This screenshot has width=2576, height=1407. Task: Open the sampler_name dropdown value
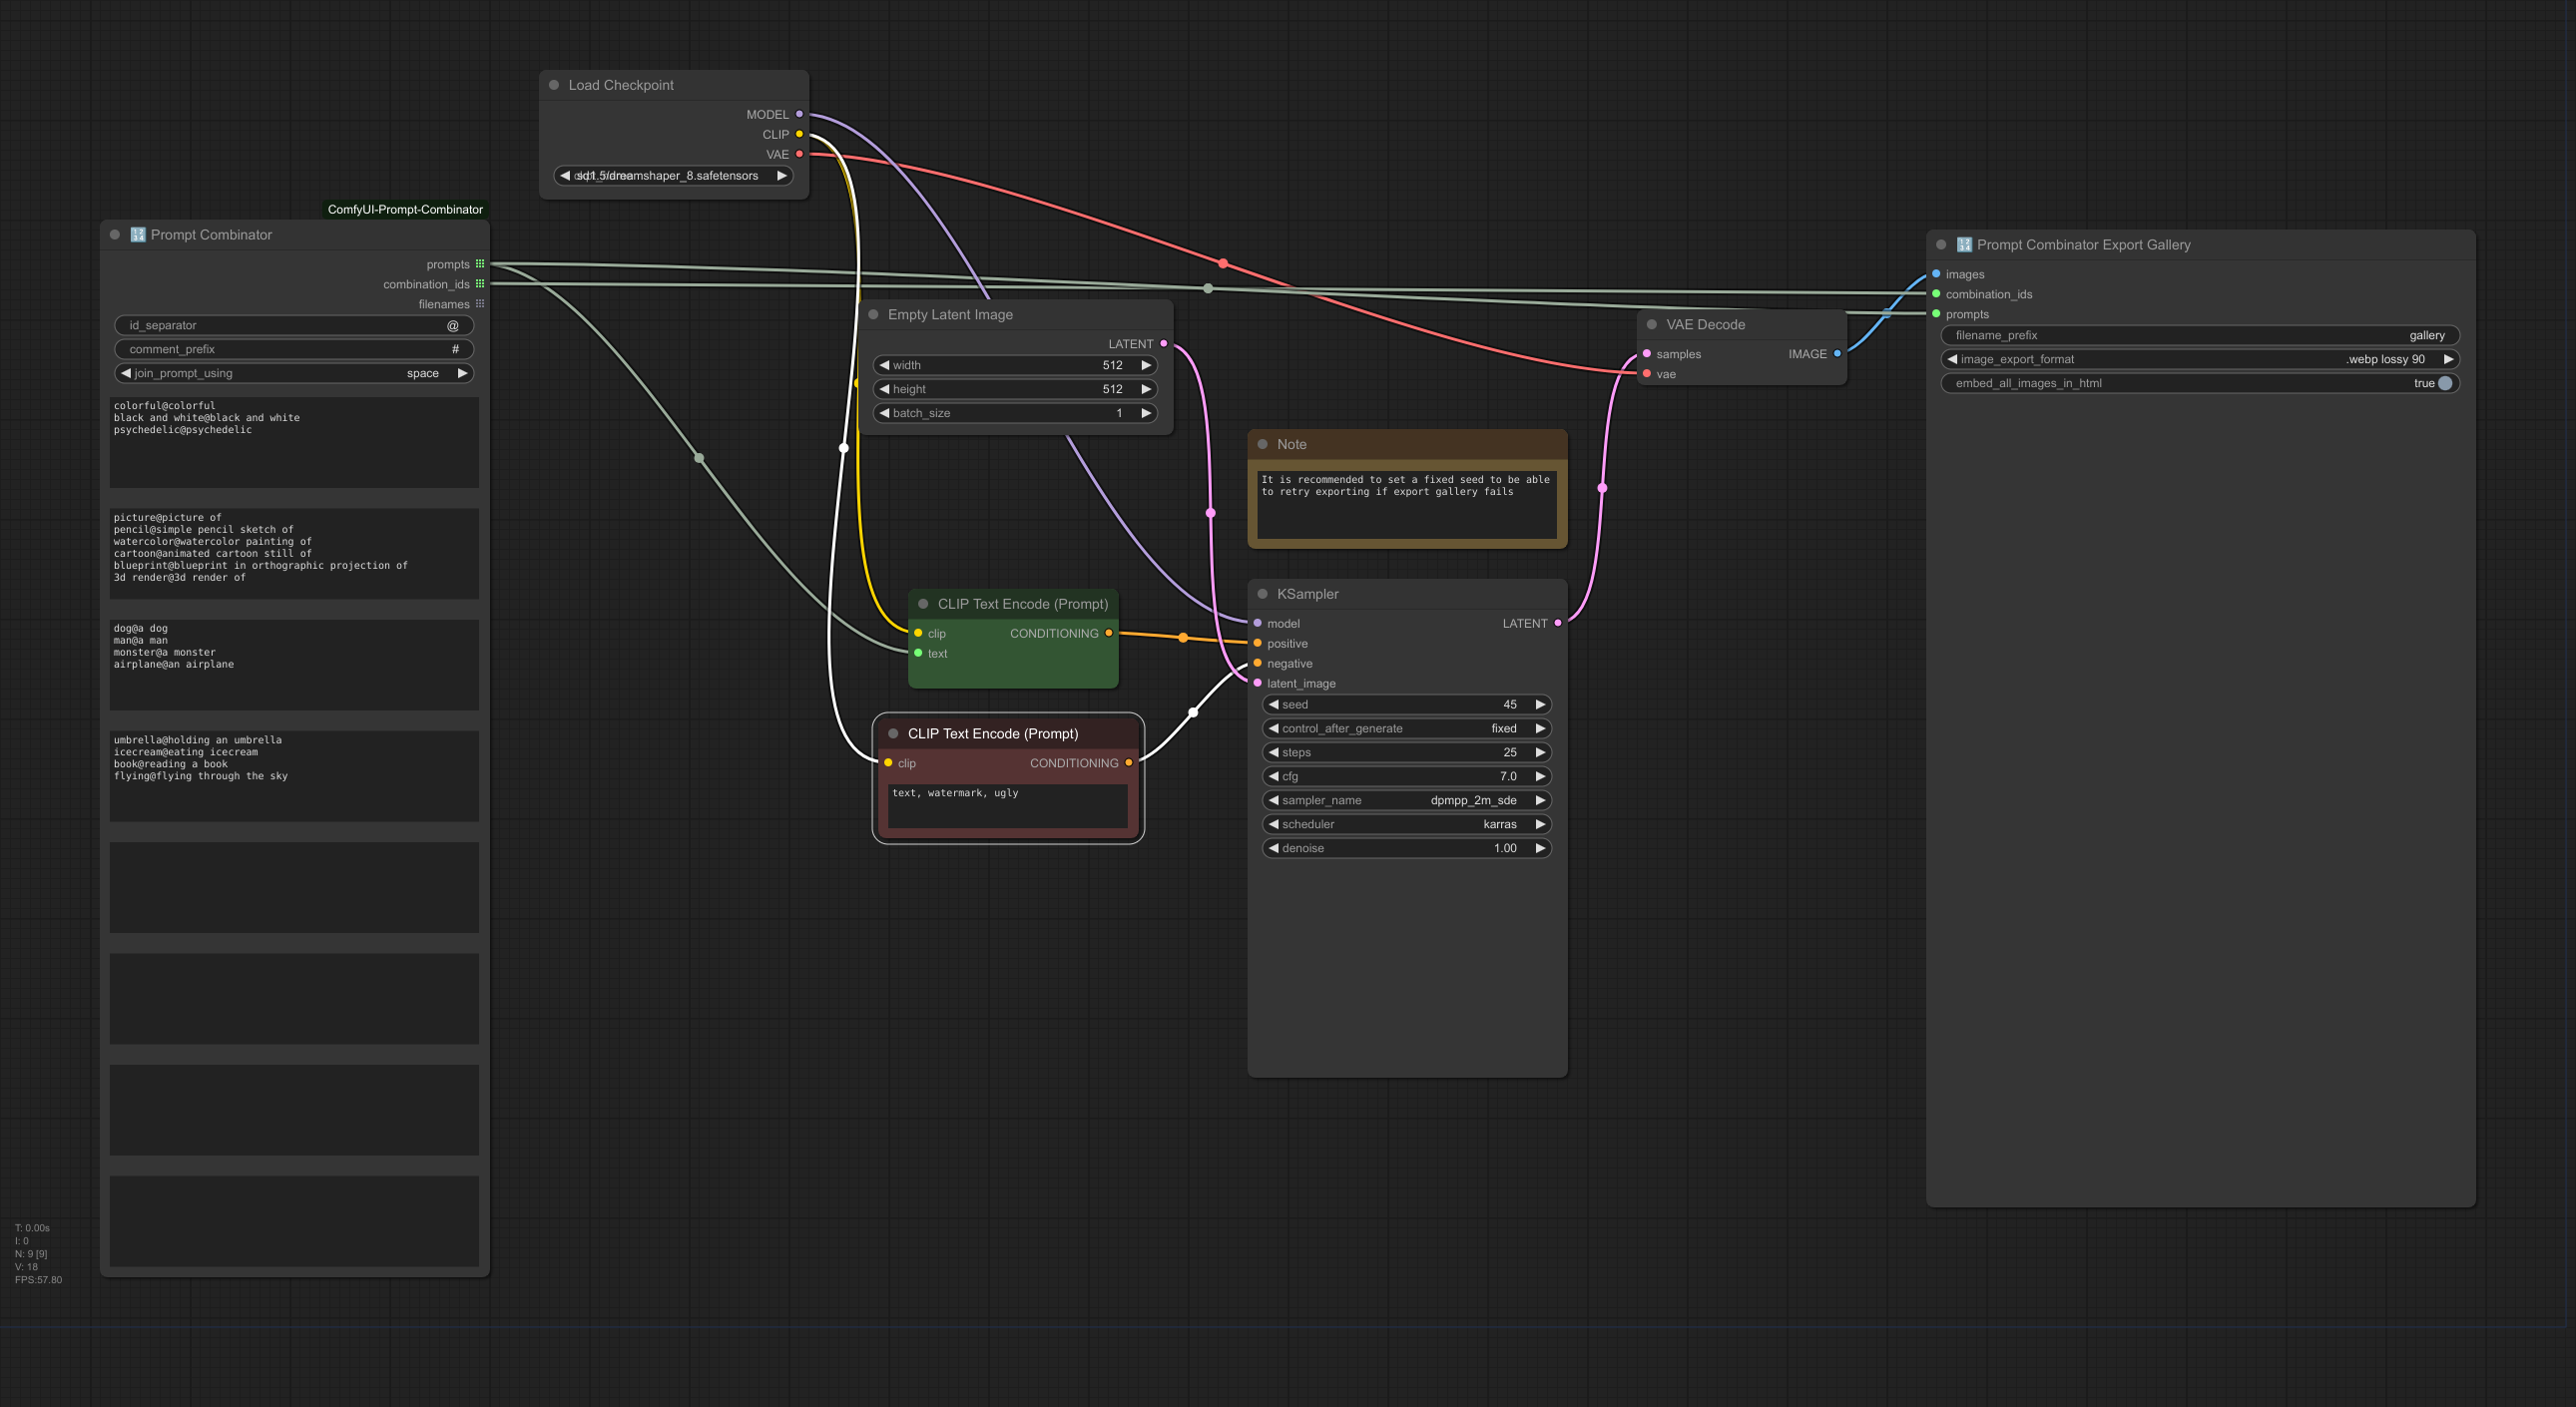[x=1472, y=800]
